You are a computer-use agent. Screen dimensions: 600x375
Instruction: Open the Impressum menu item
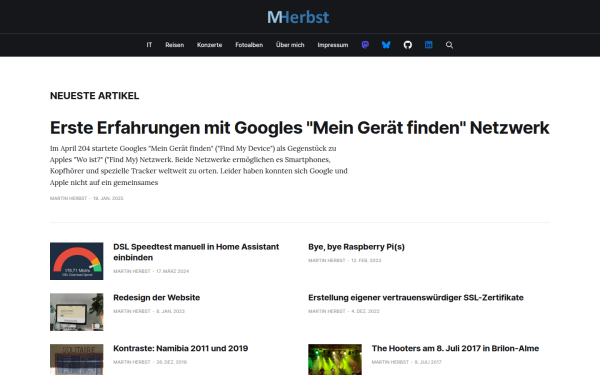click(333, 45)
